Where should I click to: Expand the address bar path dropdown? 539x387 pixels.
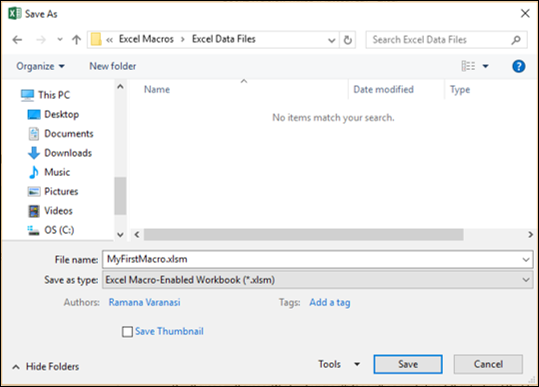[x=331, y=40]
